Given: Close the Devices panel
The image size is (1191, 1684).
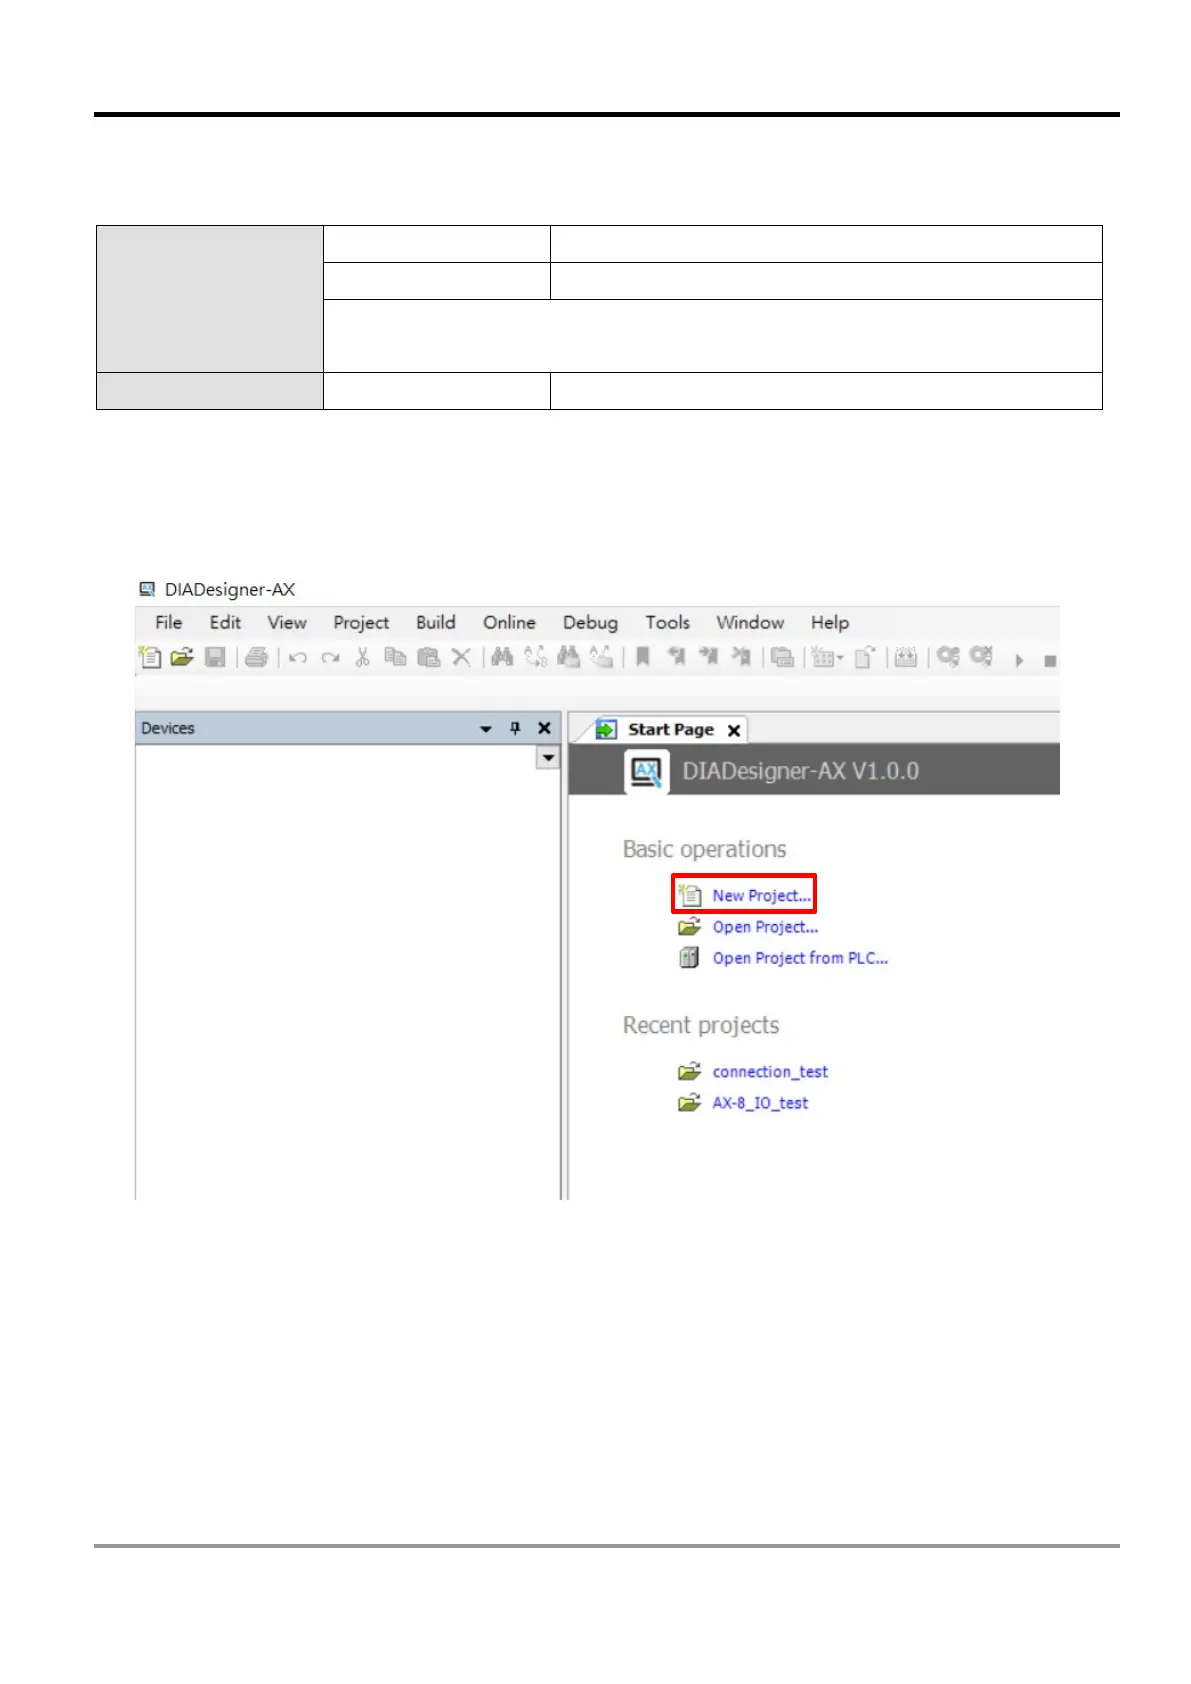Looking at the screenshot, I should point(544,728).
